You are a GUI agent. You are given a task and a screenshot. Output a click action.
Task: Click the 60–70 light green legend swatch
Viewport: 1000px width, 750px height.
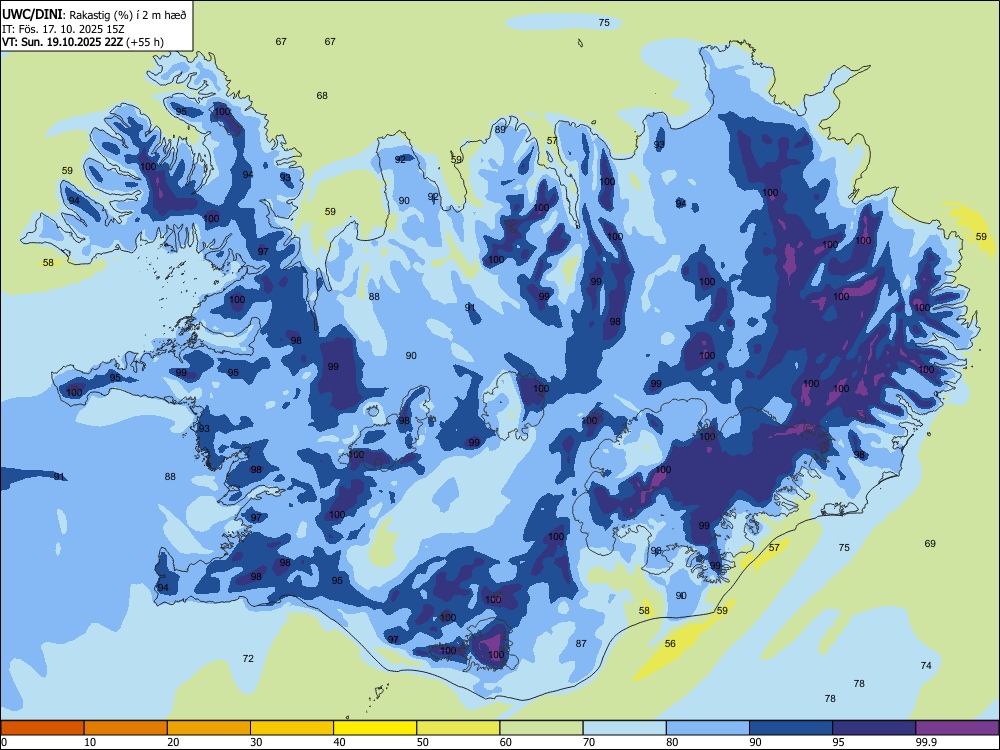point(541,728)
